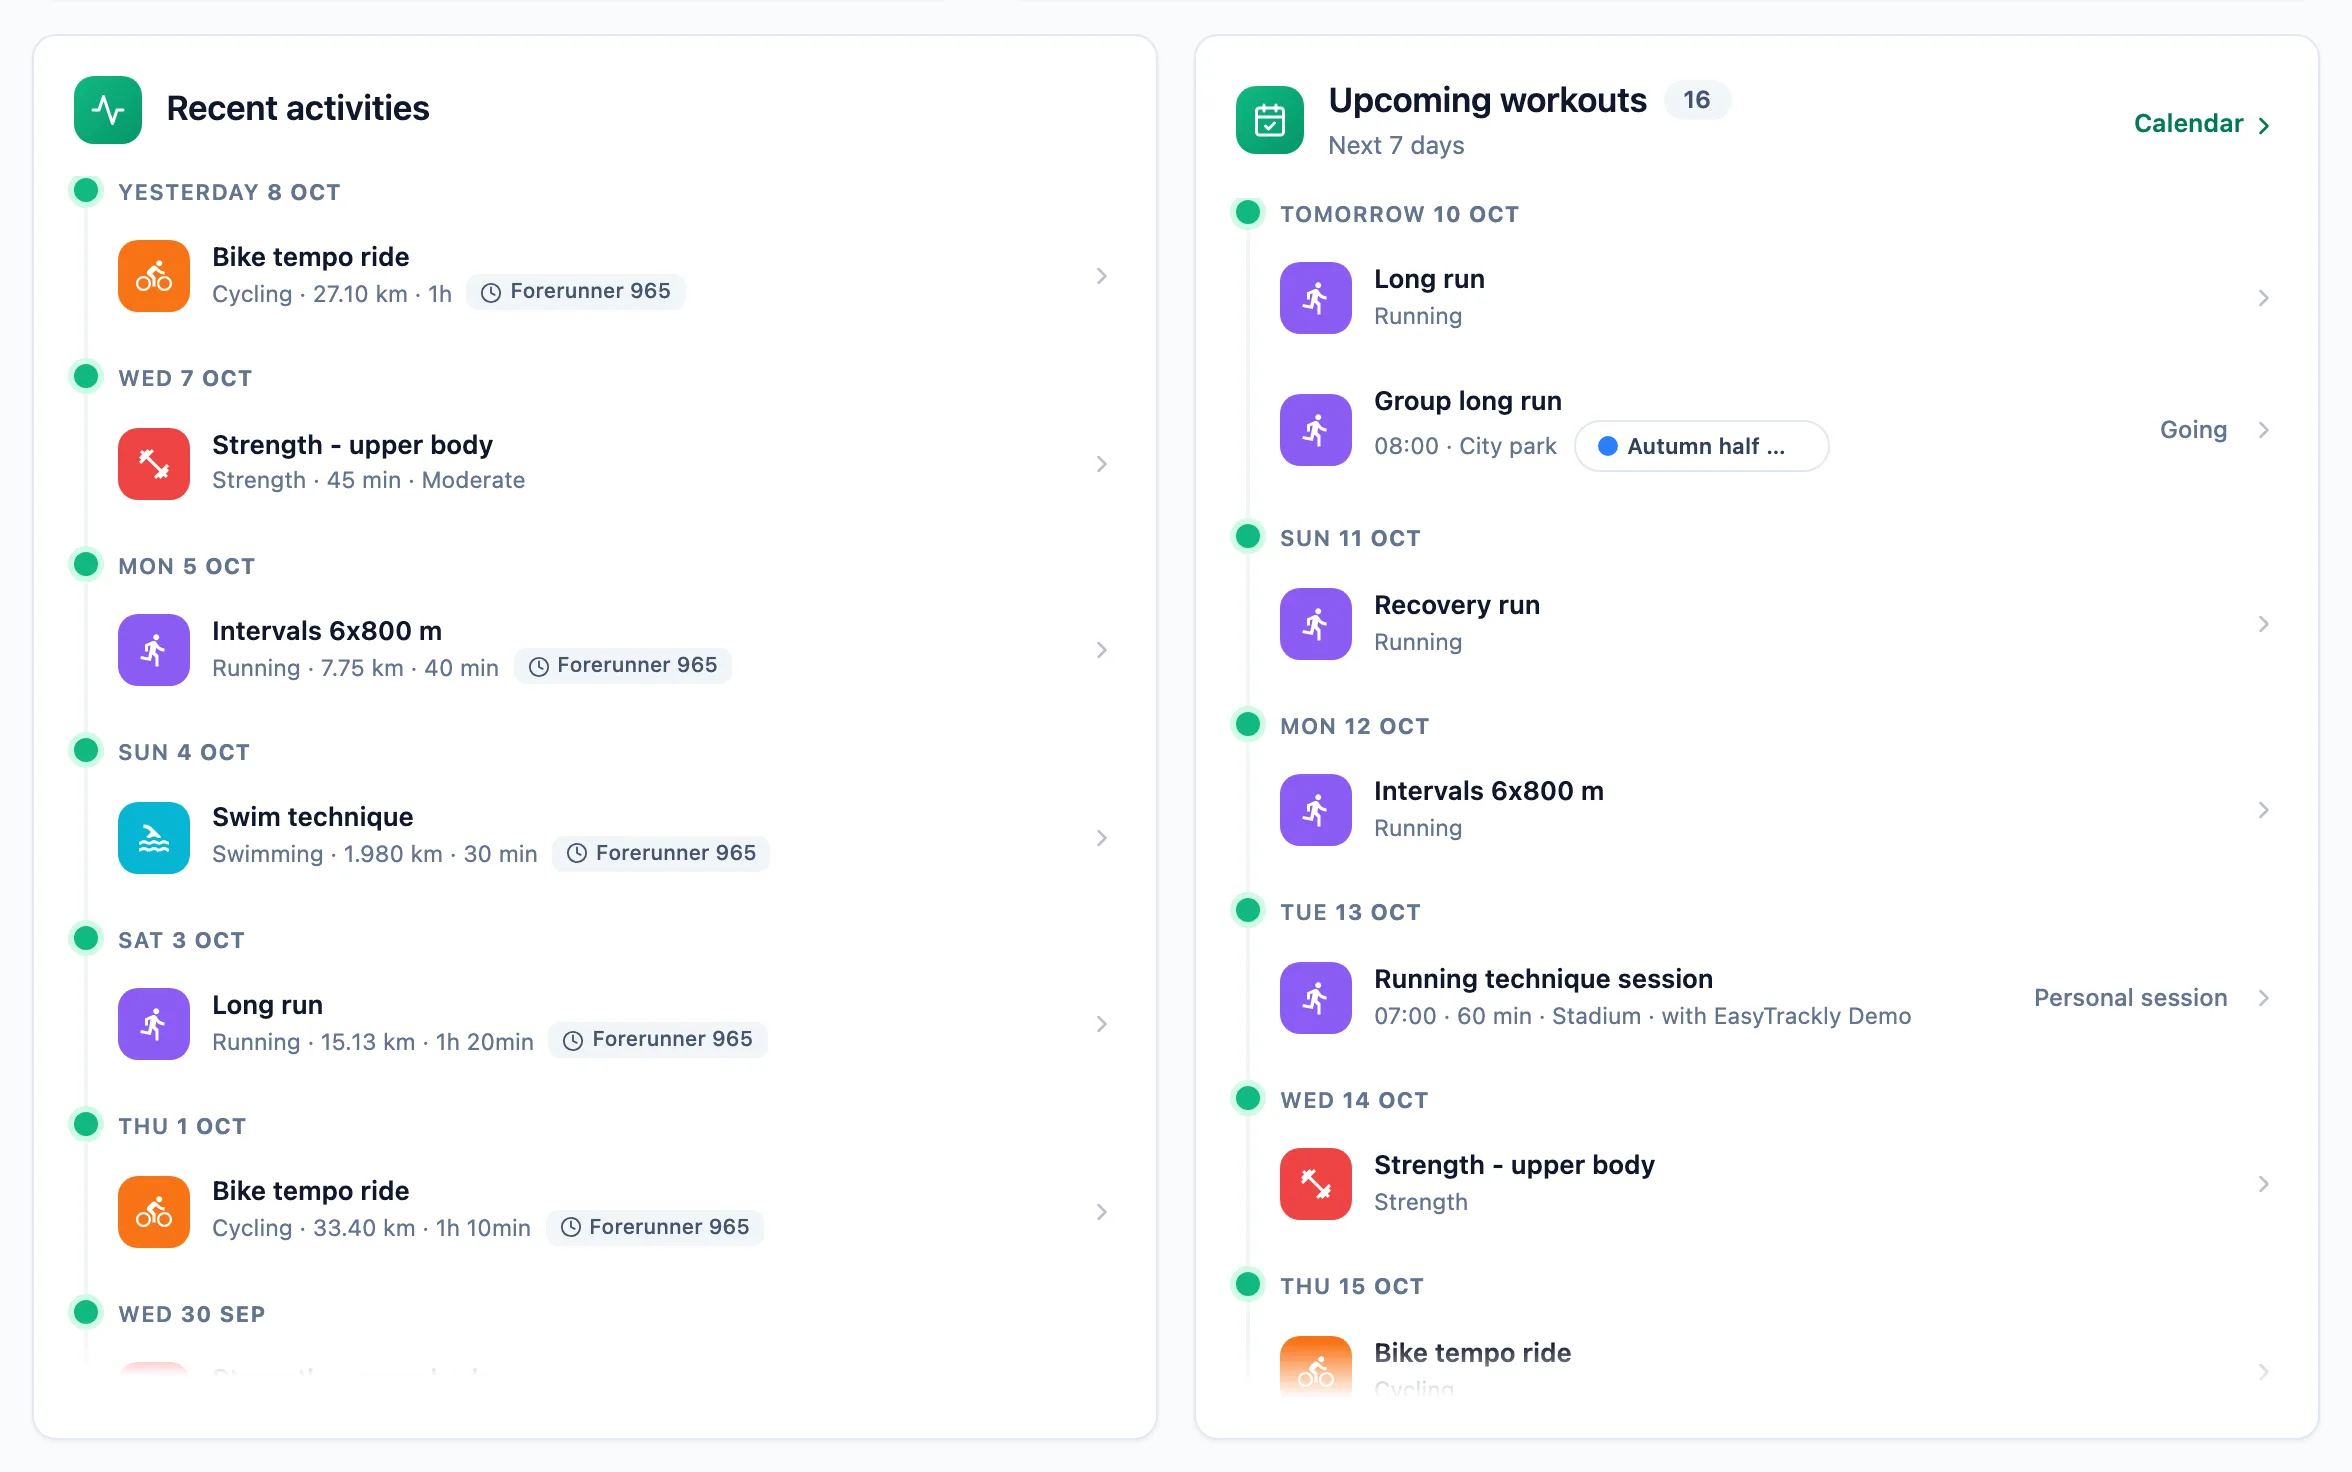Click the YESTERDAY 8 OCT timeline marker
This screenshot has height=1472, width=2352.
(86, 190)
